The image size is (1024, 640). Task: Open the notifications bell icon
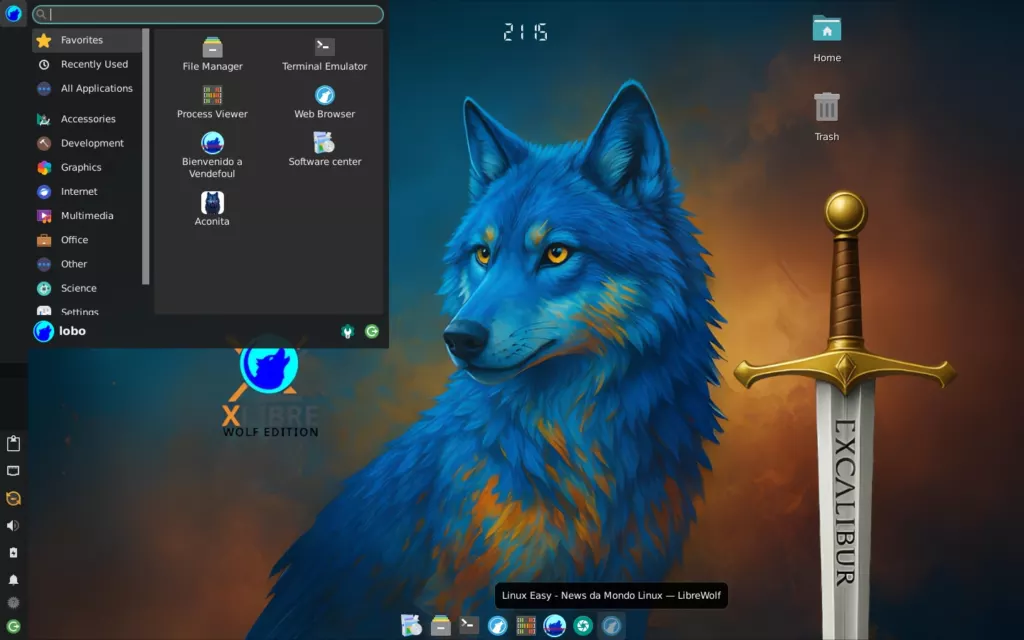tap(13, 580)
